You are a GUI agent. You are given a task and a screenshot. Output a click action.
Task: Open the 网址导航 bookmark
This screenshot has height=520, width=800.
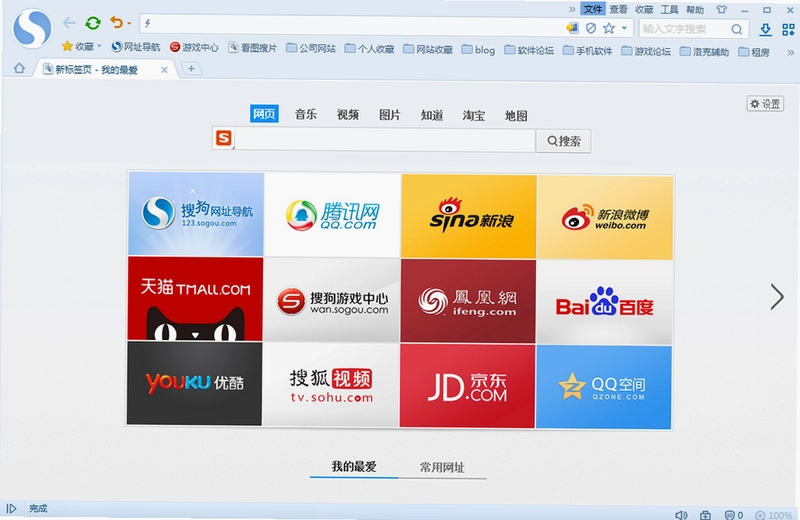point(136,47)
